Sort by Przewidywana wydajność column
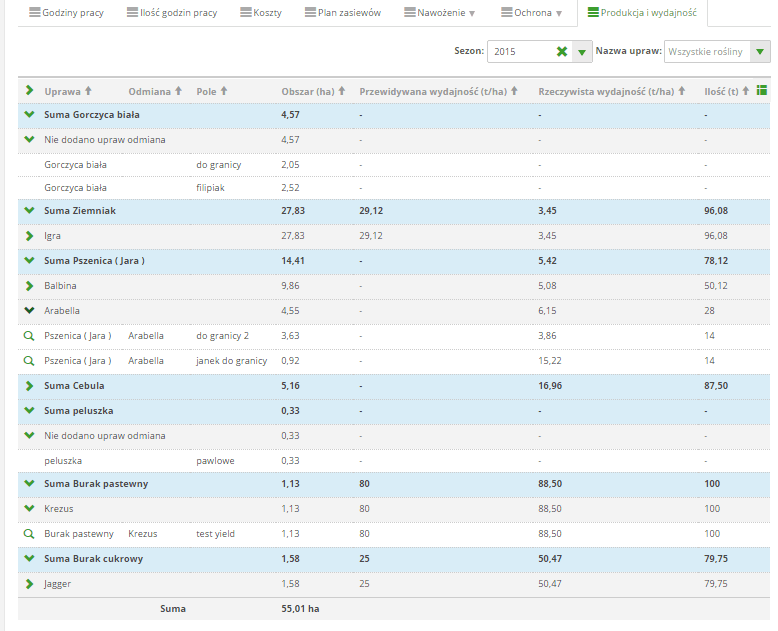The image size is (778, 631). tap(439, 91)
